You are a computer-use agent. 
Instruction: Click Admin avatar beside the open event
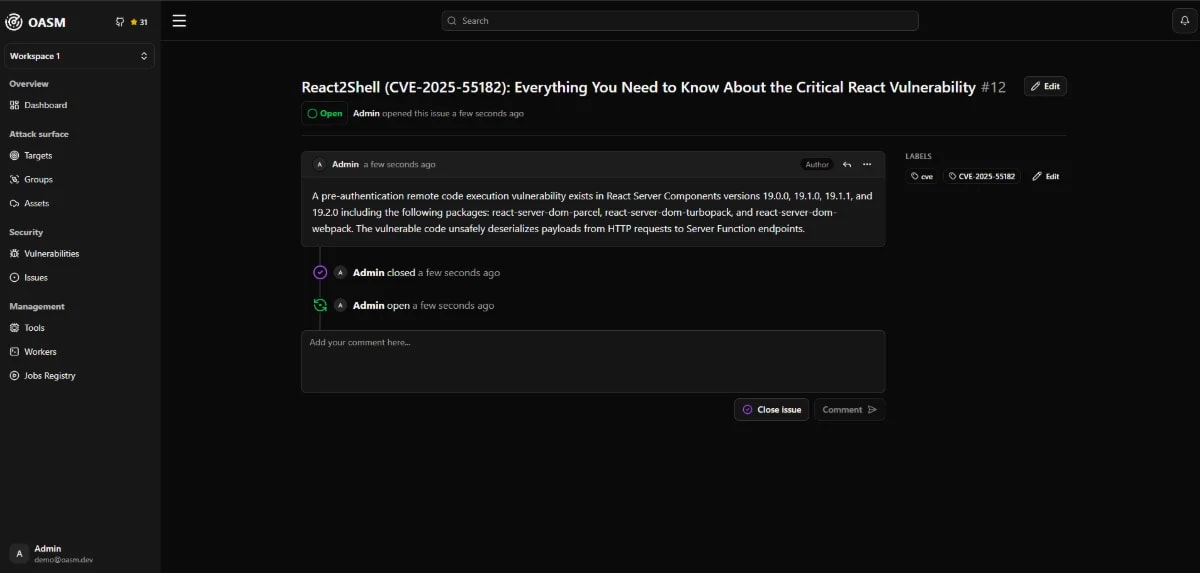340,305
